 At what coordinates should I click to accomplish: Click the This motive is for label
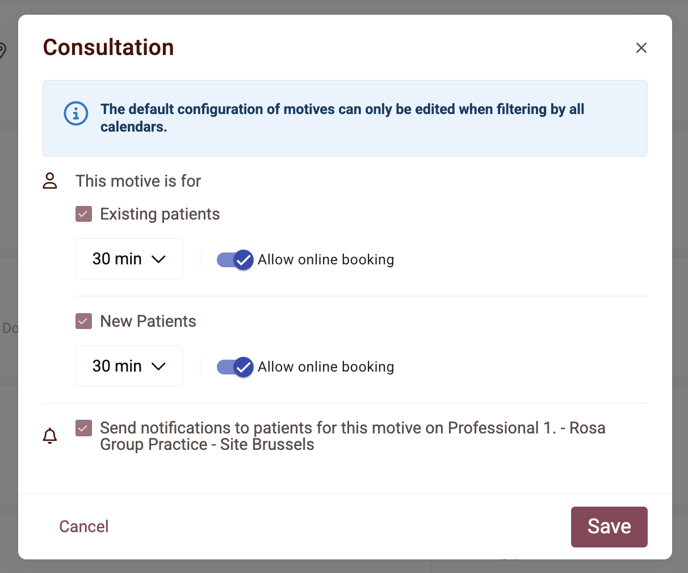click(x=138, y=181)
